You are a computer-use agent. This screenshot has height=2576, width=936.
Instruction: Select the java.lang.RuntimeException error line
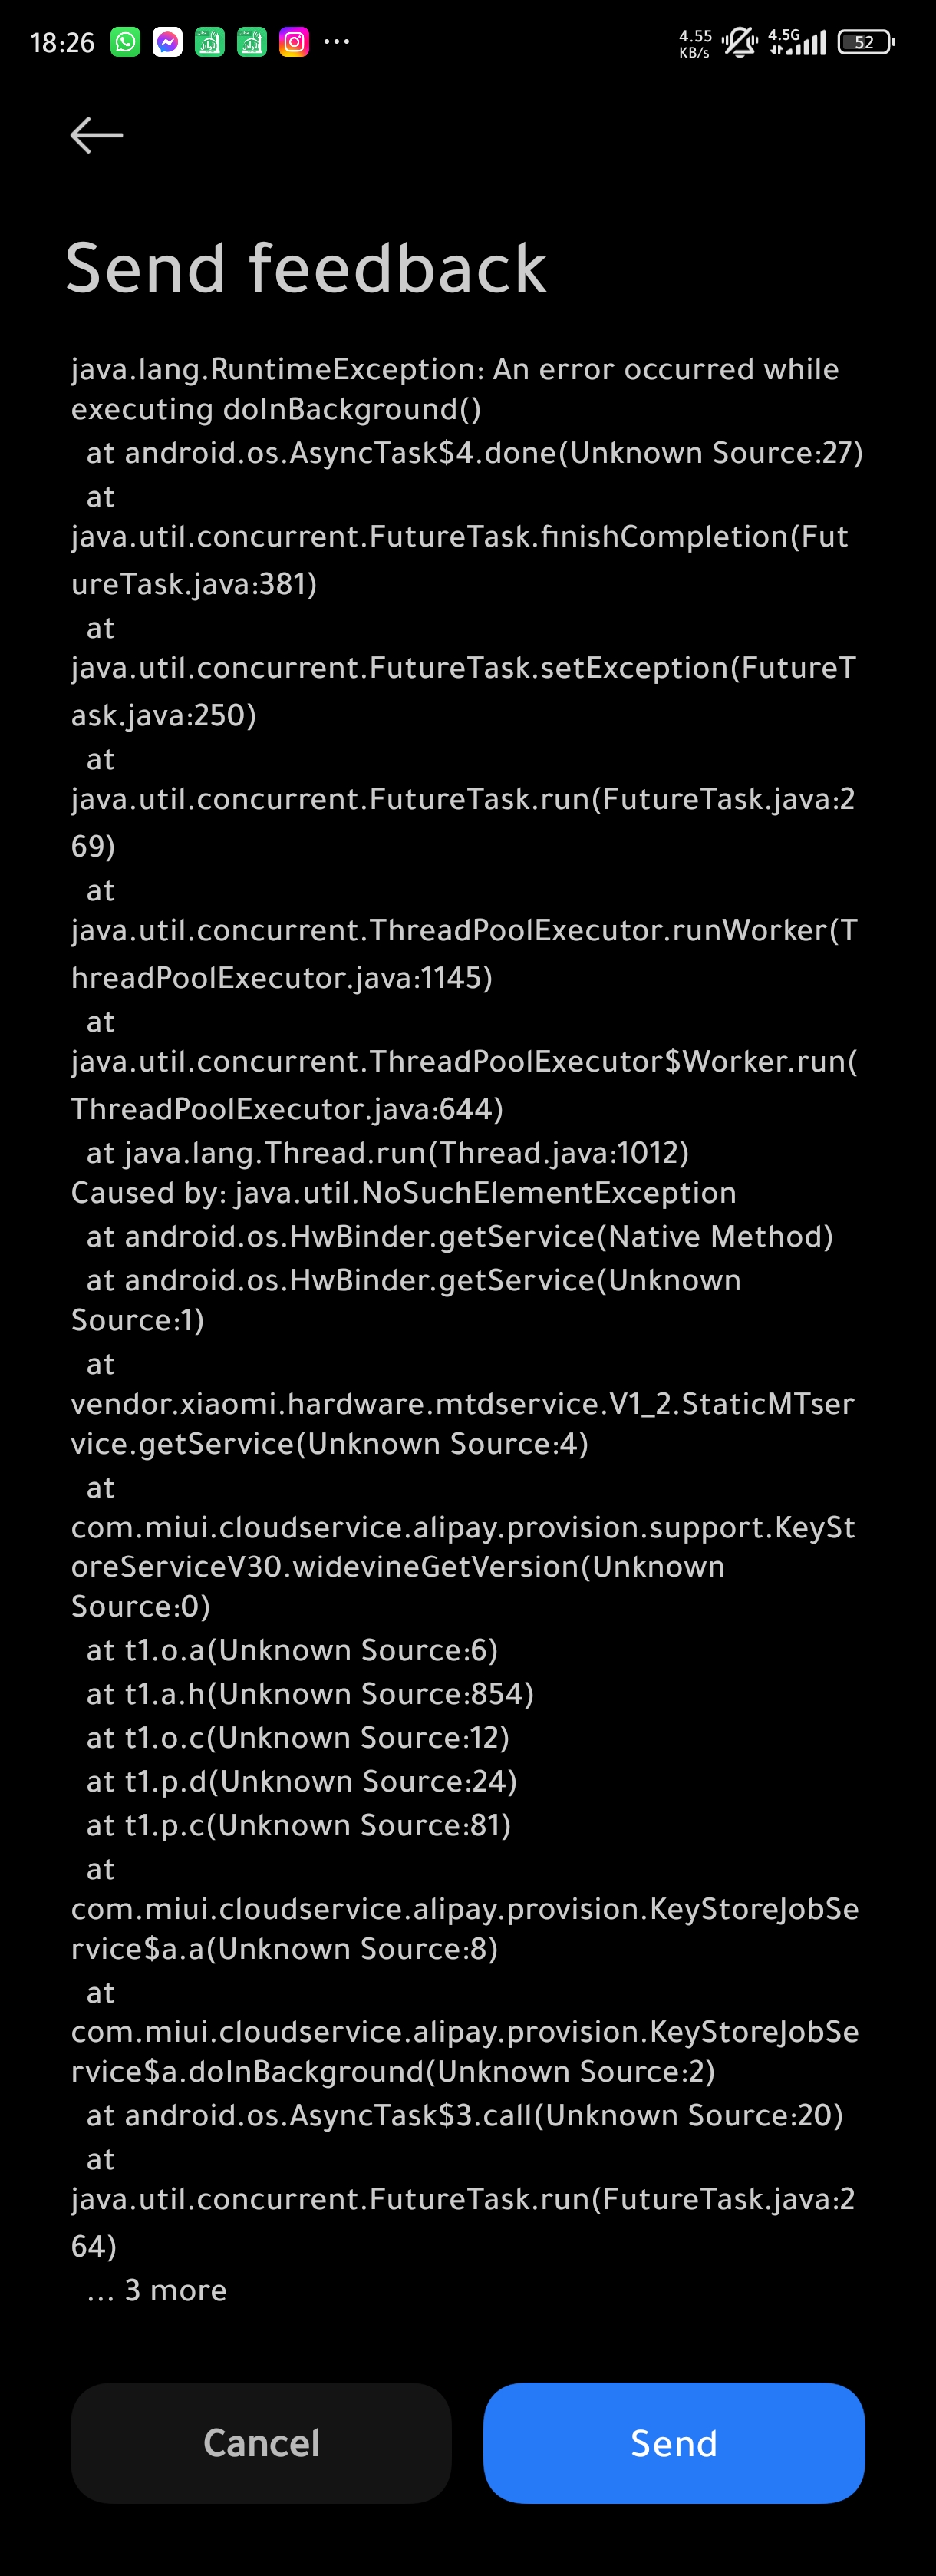[455, 389]
